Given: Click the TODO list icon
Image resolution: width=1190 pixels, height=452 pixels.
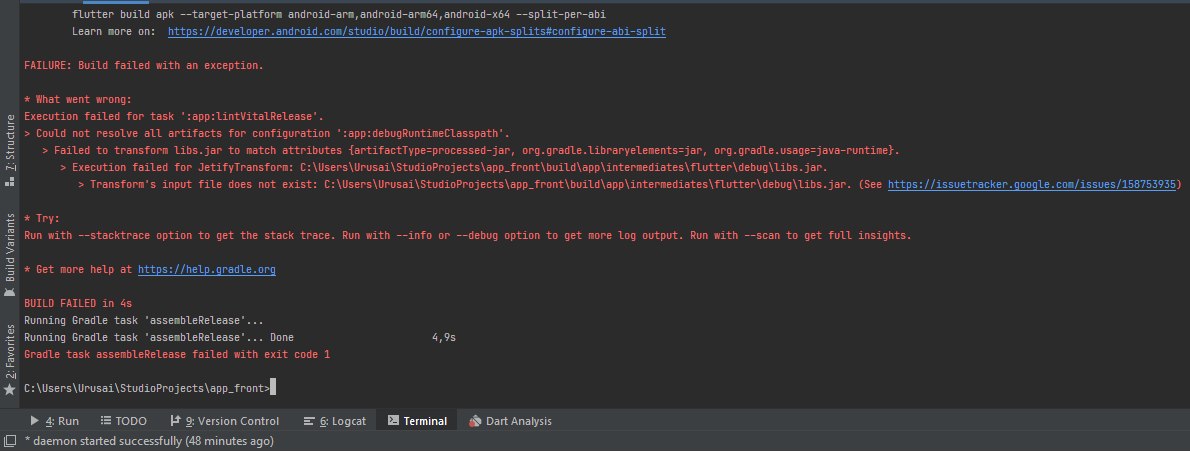Looking at the screenshot, I should click(x=104, y=421).
